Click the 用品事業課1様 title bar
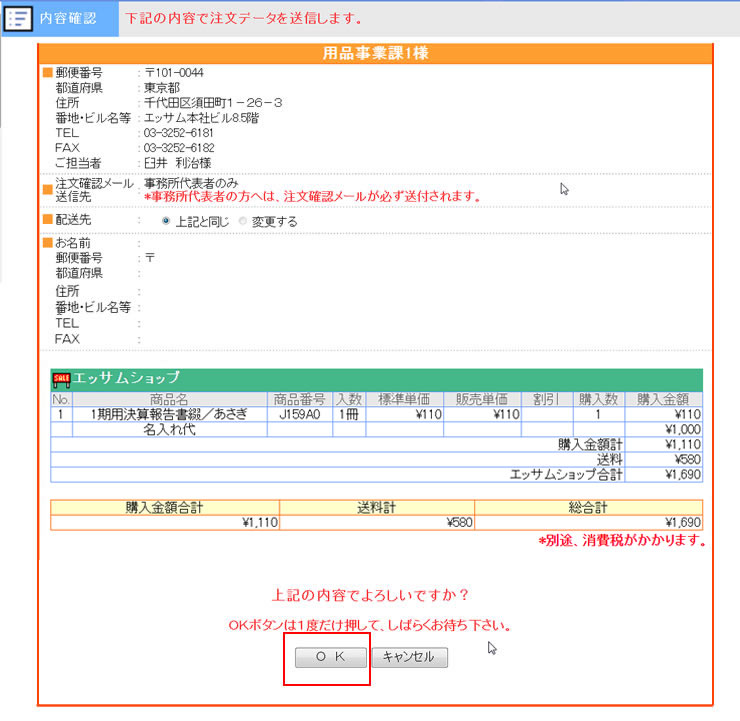Screen dimensions: 740x721 (x=375, y=53)
